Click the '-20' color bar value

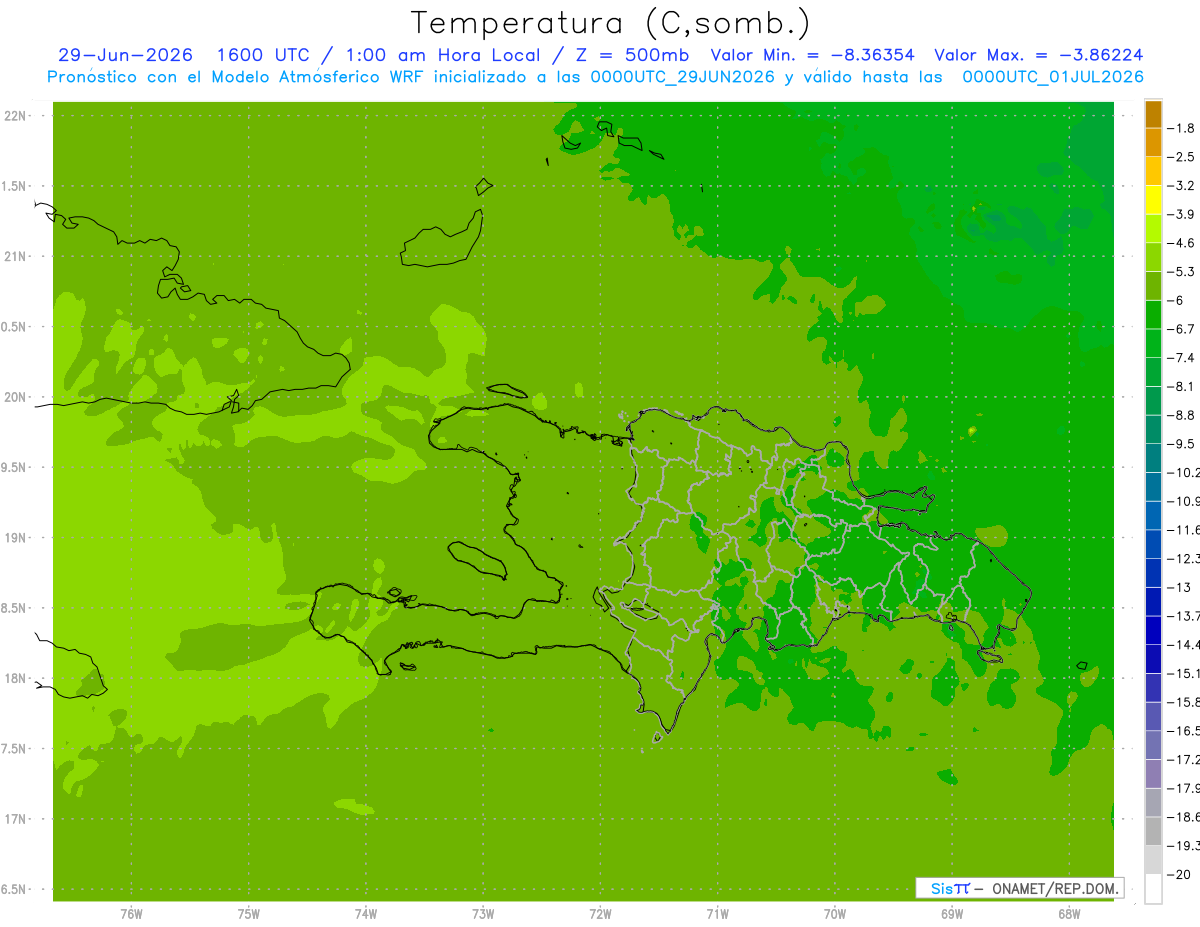pyautogui.click(x=1179, y=874)
